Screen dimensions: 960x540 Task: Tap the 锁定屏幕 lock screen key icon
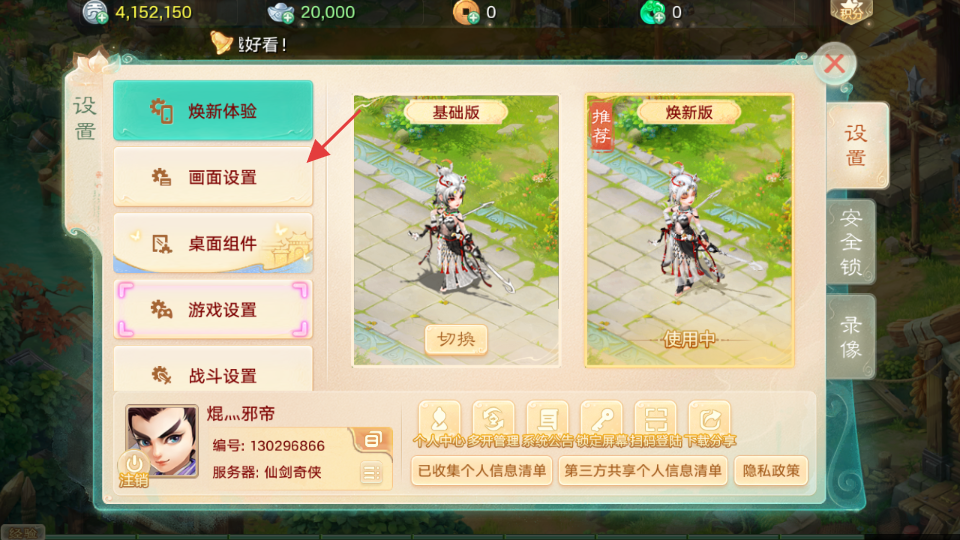[601, 420]
